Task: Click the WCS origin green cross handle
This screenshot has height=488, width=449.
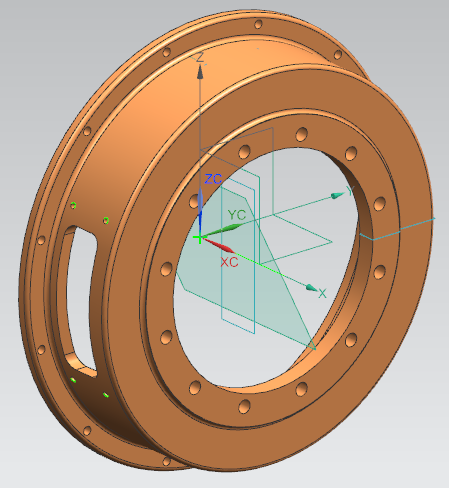Action: [199, 238]
